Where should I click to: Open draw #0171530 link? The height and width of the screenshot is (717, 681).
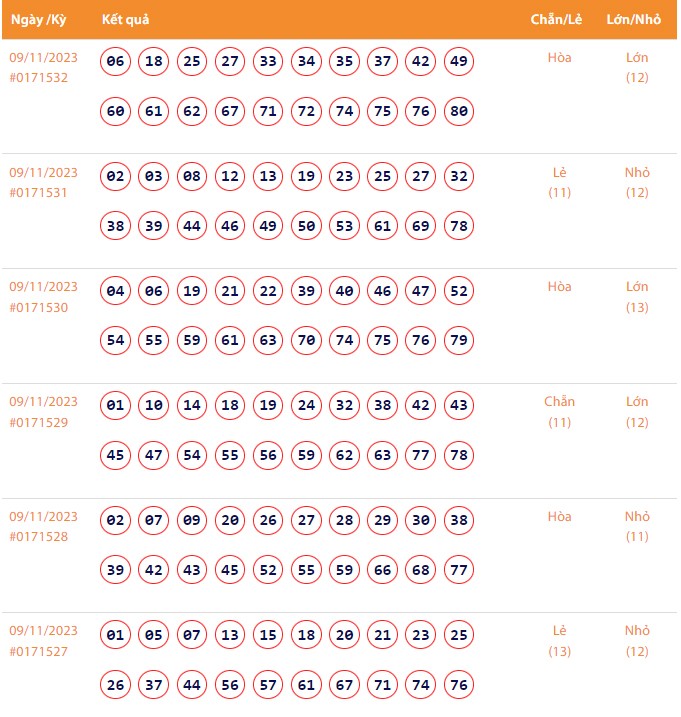pos(39,308)
